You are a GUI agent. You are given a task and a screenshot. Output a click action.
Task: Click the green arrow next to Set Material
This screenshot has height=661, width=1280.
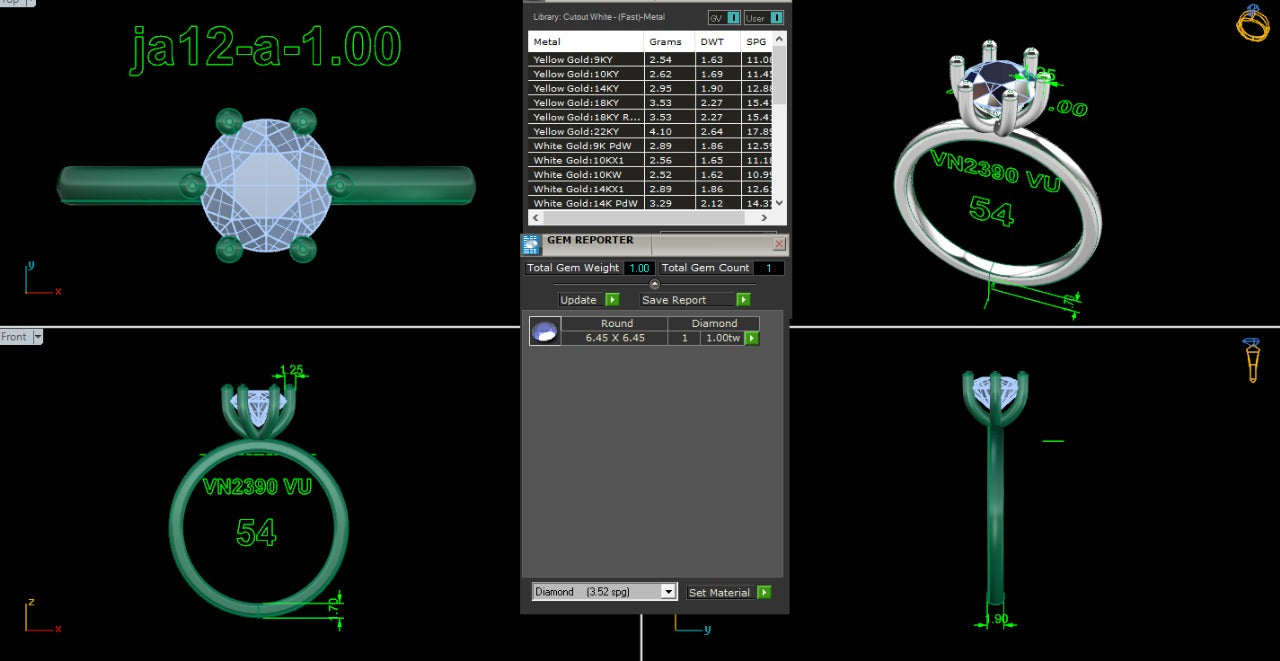point(764,592)
